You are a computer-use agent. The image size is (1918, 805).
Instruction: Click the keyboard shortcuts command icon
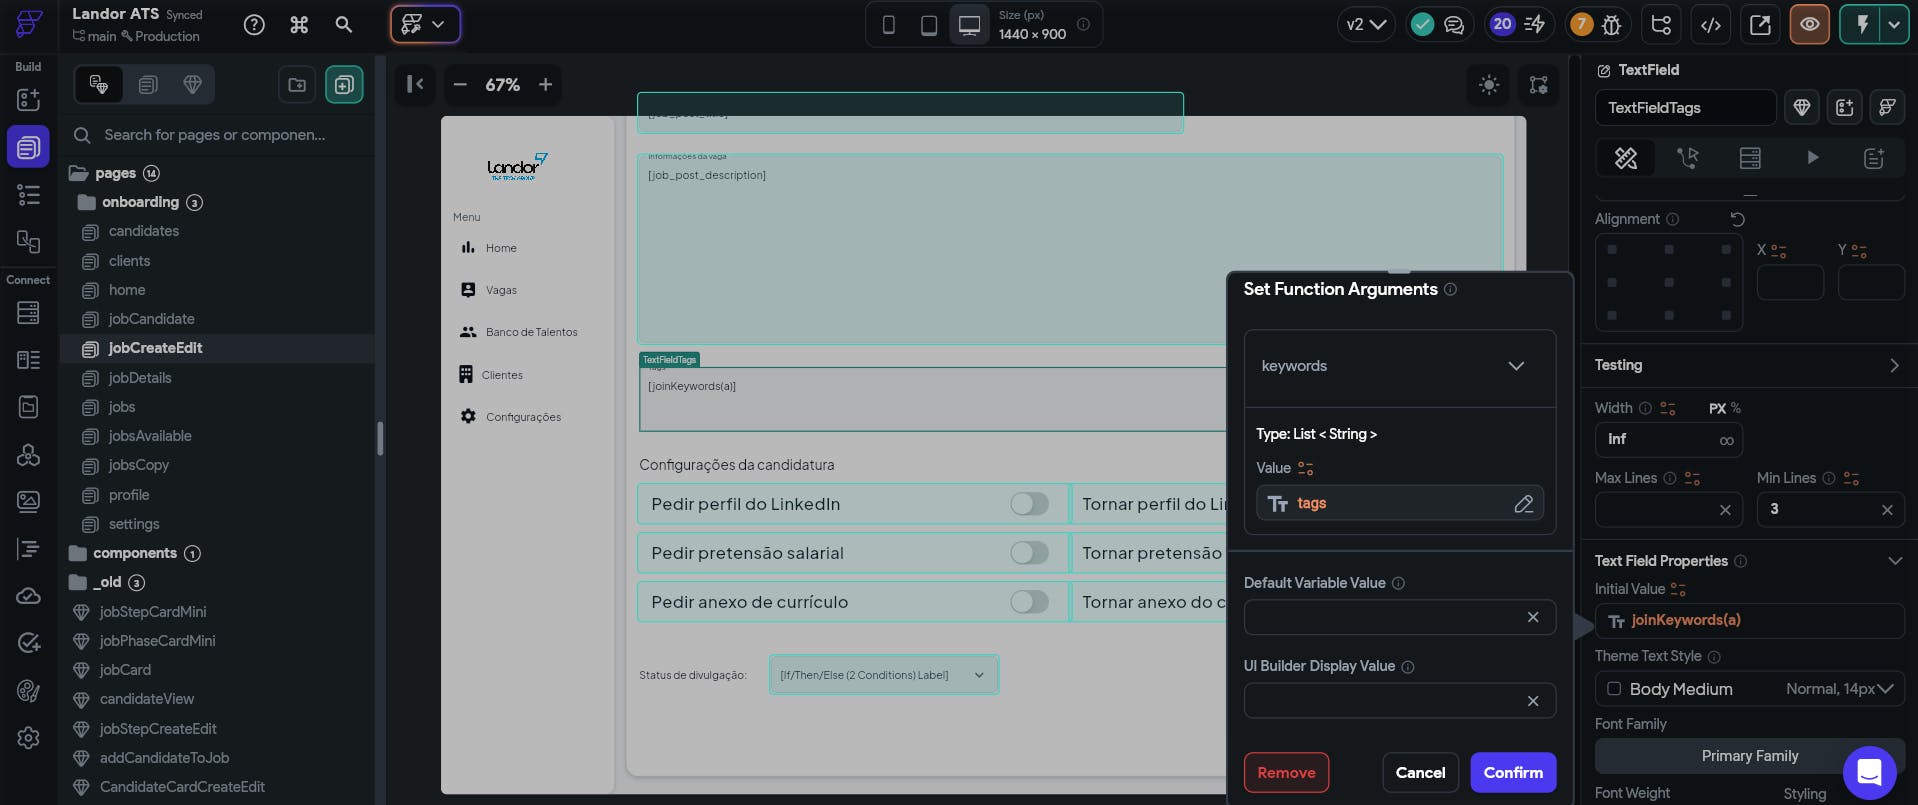[299, 25]
